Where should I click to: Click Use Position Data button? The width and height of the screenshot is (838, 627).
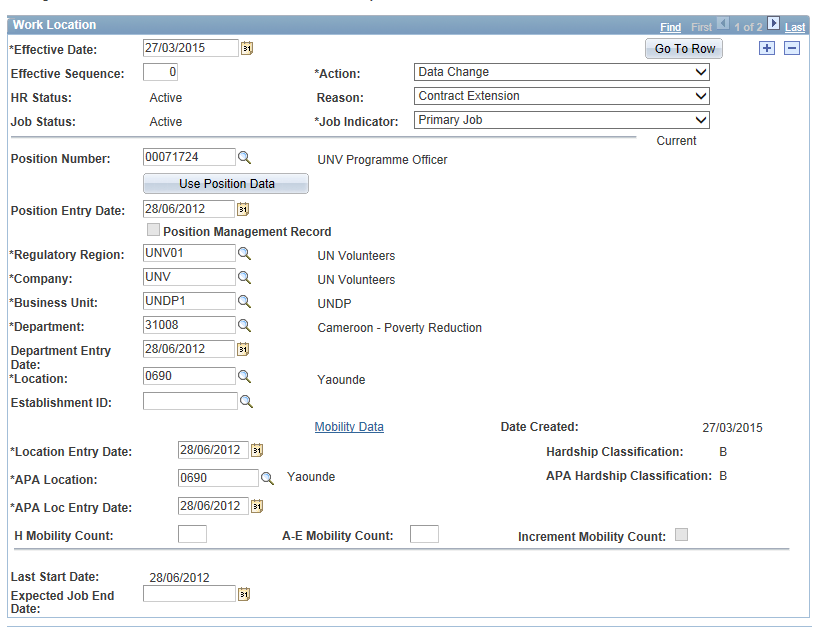pyautogui.click(x=226, y=183)
